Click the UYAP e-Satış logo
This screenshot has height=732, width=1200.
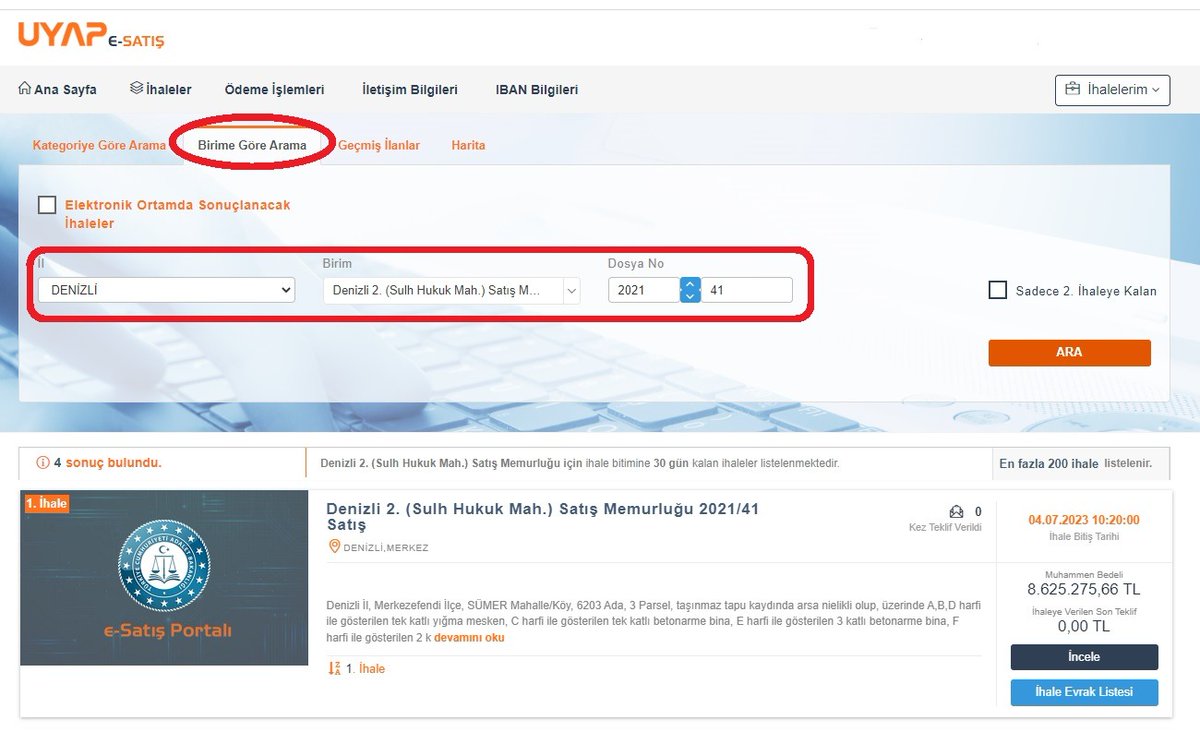pyautogui.click(x=91, y=35)
